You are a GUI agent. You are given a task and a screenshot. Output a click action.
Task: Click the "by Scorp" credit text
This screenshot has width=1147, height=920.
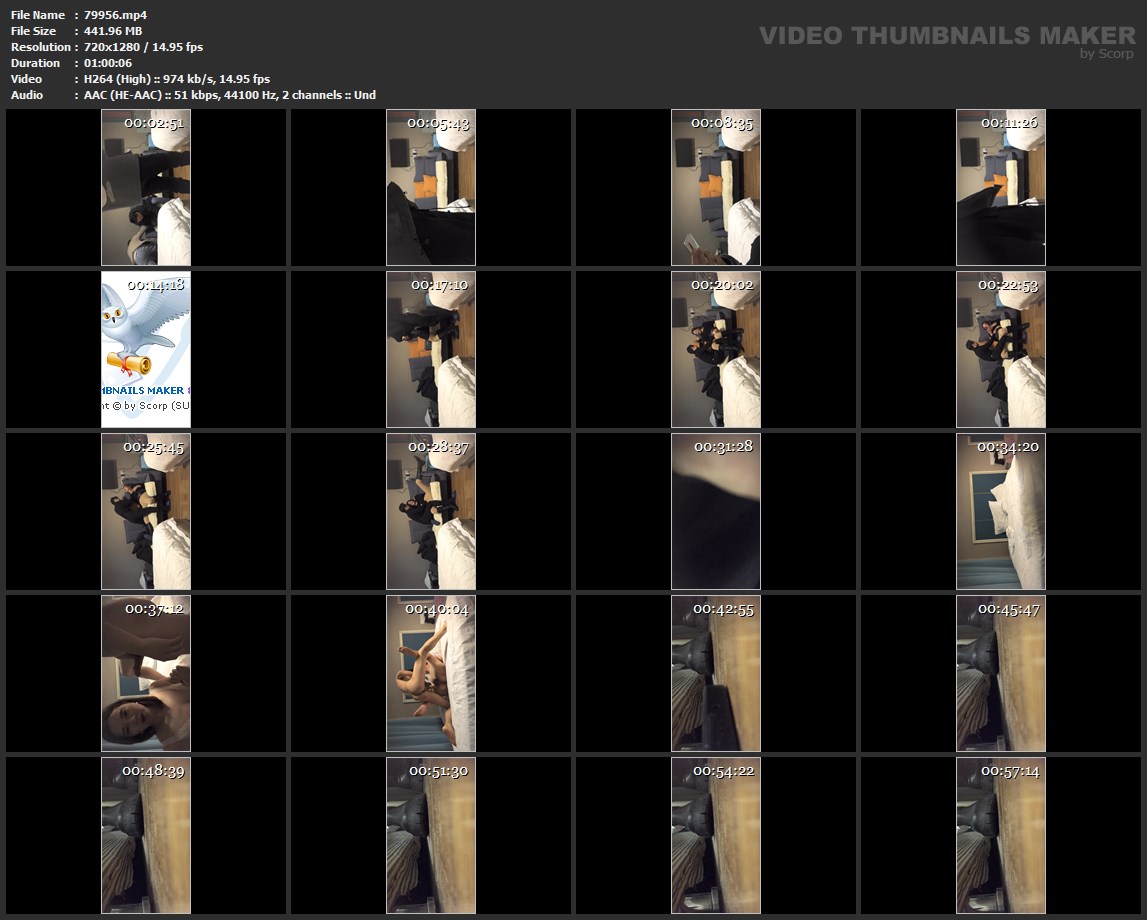[x=1106, y=54]
